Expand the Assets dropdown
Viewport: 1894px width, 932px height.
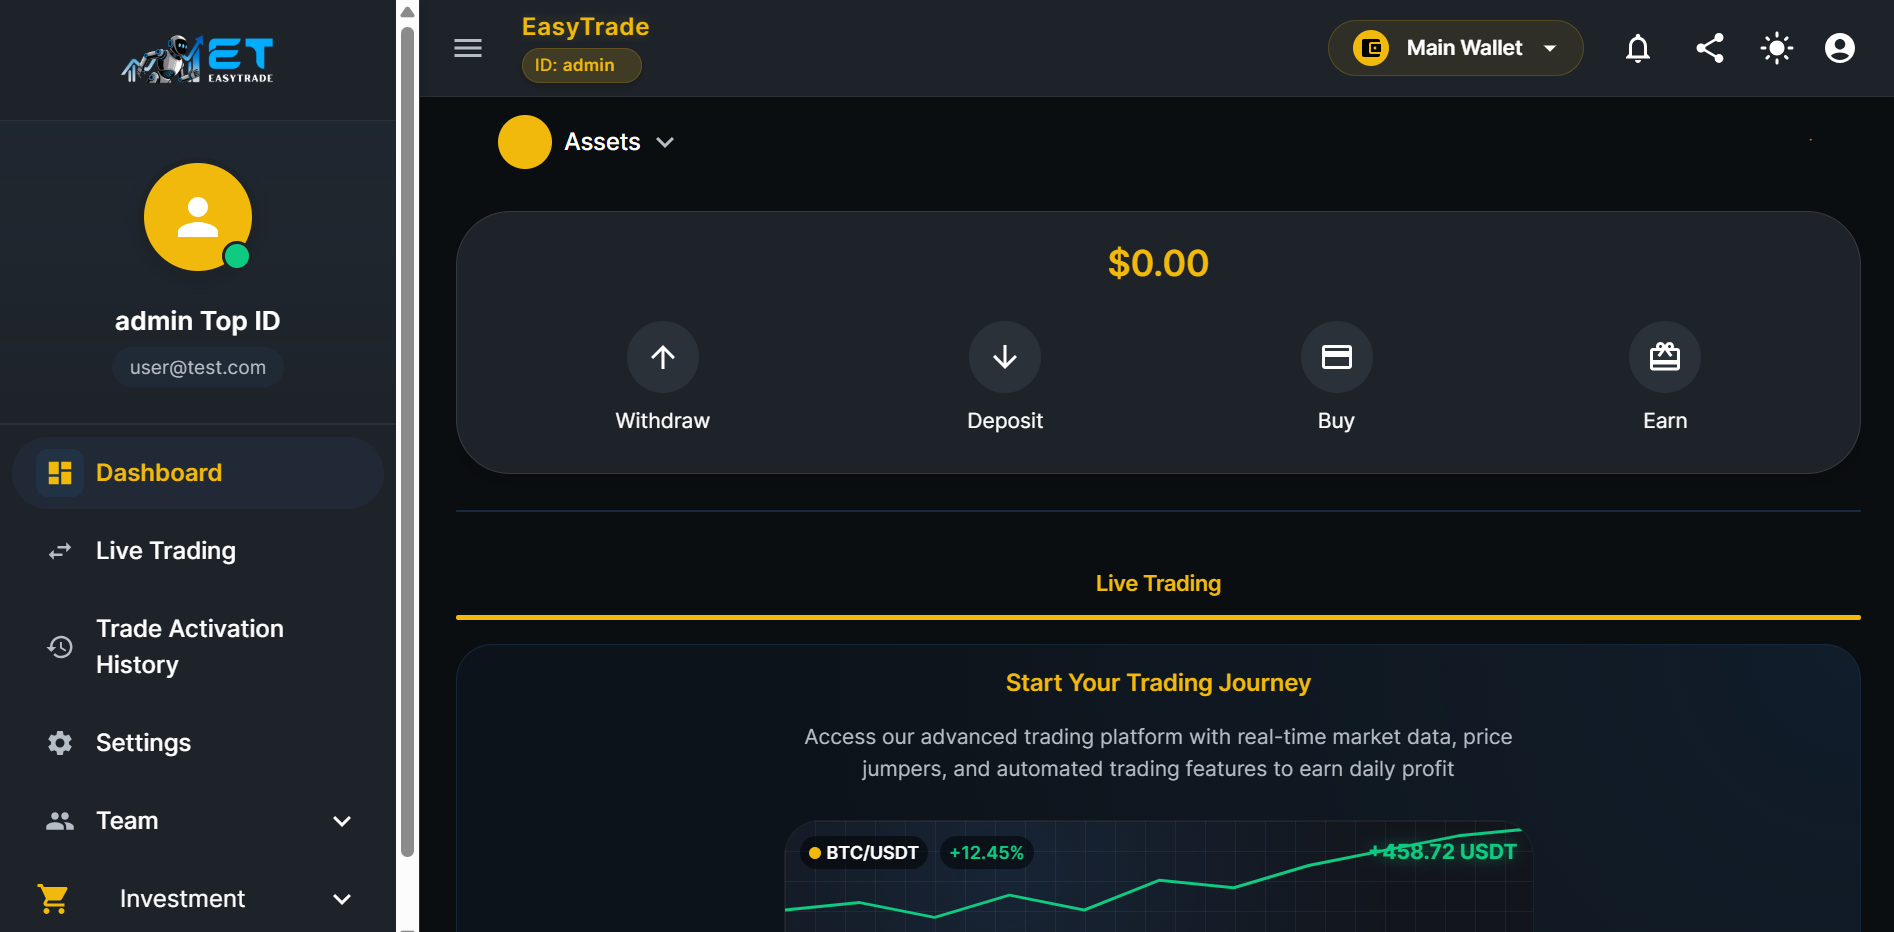666,142
